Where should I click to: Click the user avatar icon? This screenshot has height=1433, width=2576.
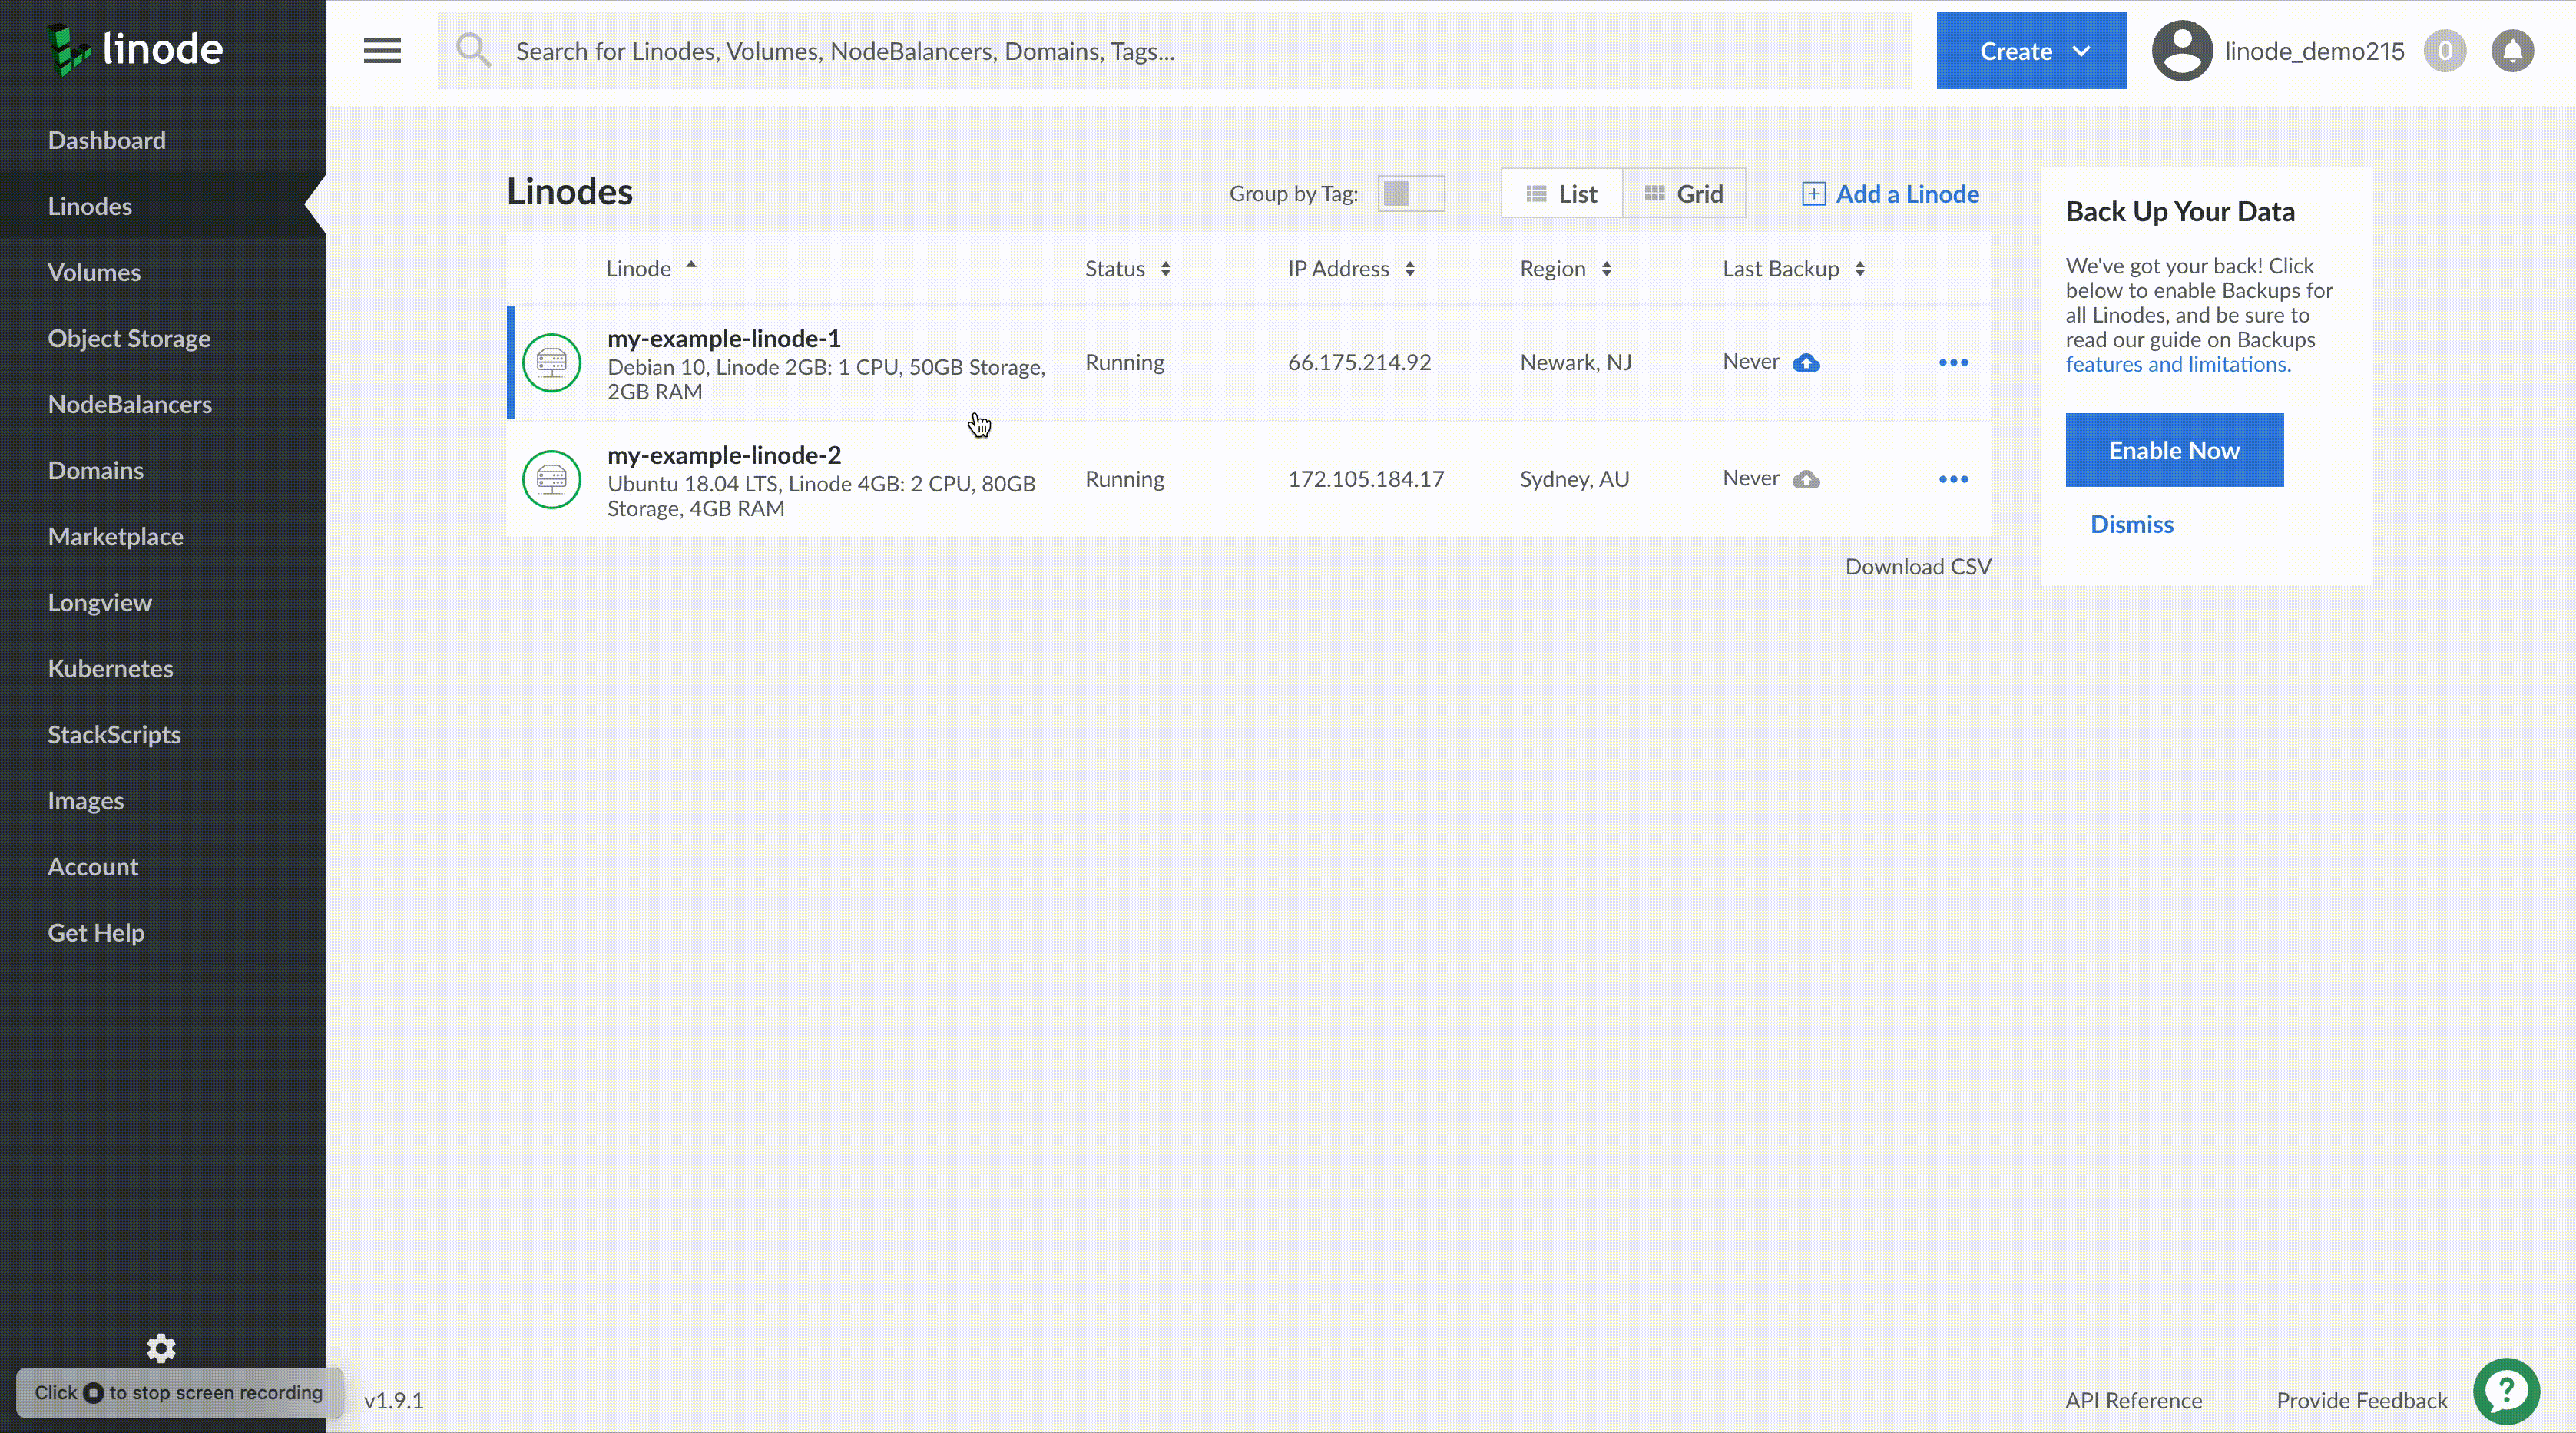click(2181, 51)
